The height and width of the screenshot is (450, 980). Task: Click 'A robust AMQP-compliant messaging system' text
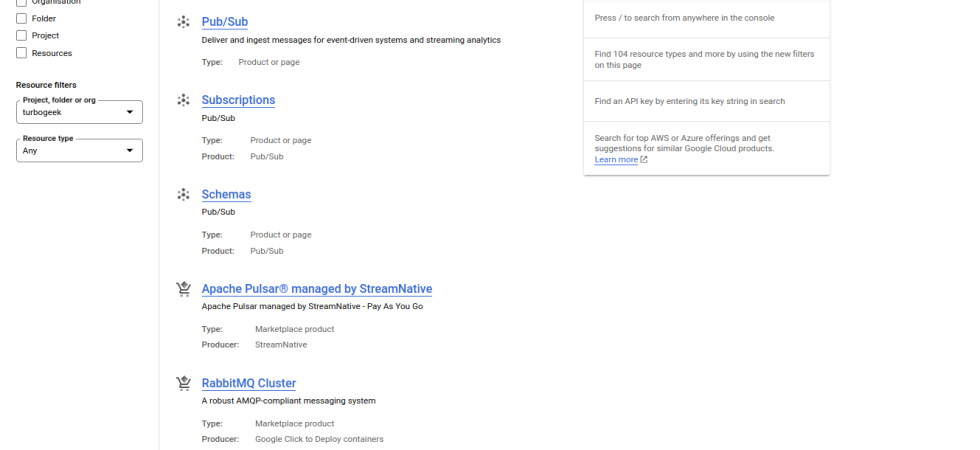click(x=289, y=401)
